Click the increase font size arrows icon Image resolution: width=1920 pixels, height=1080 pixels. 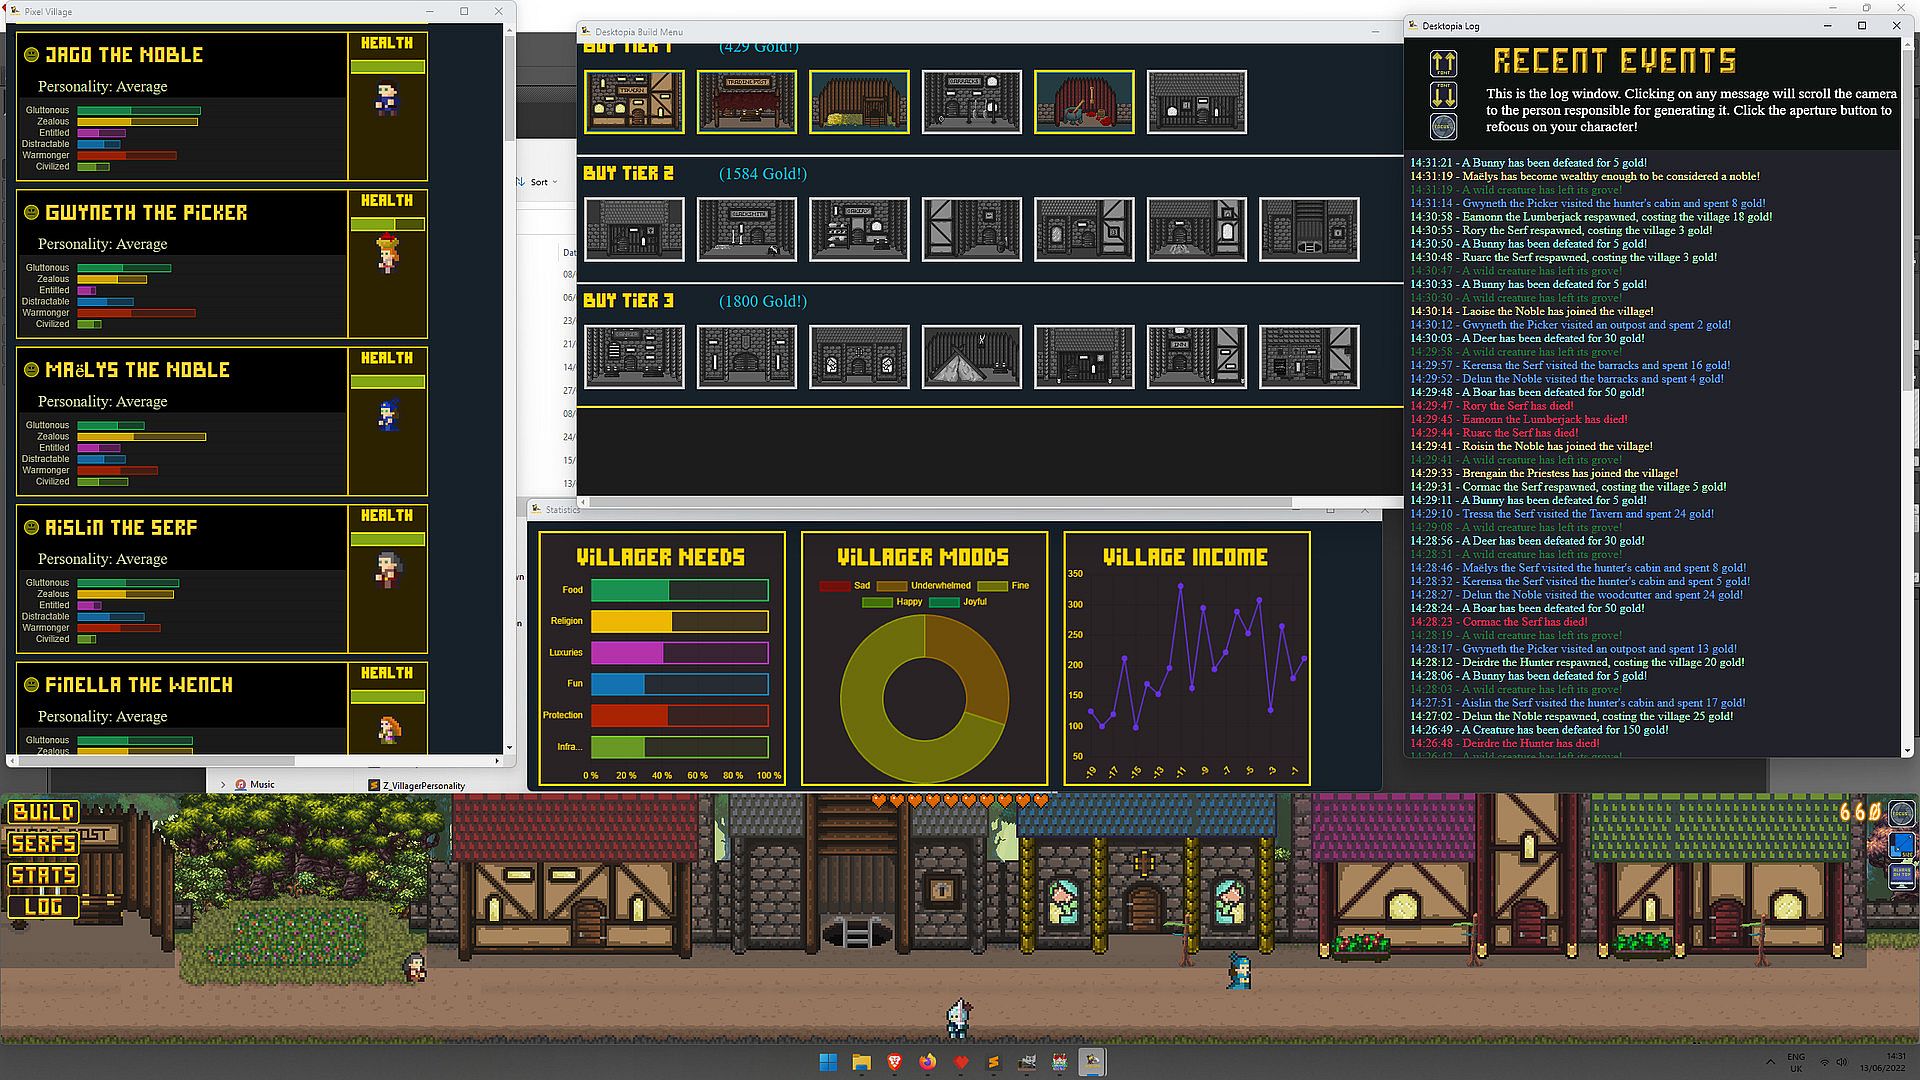pyautogui.click(x=1444, y=64)
